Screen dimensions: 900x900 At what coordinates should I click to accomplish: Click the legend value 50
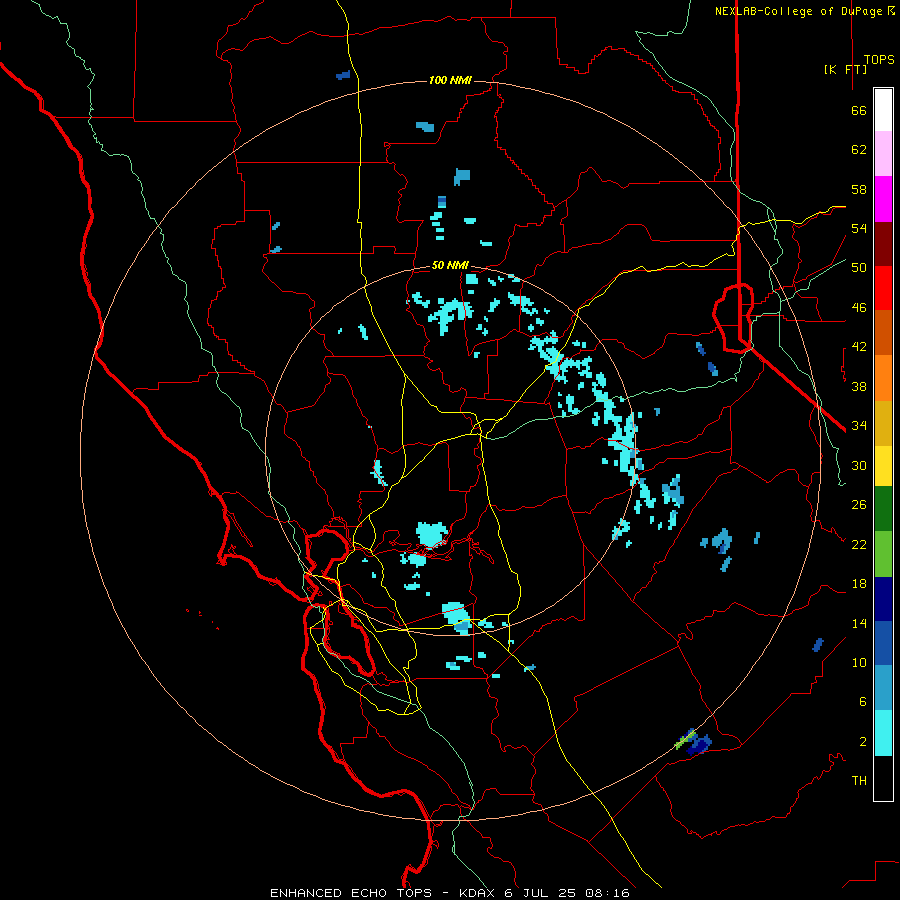[x=859, y=268]
